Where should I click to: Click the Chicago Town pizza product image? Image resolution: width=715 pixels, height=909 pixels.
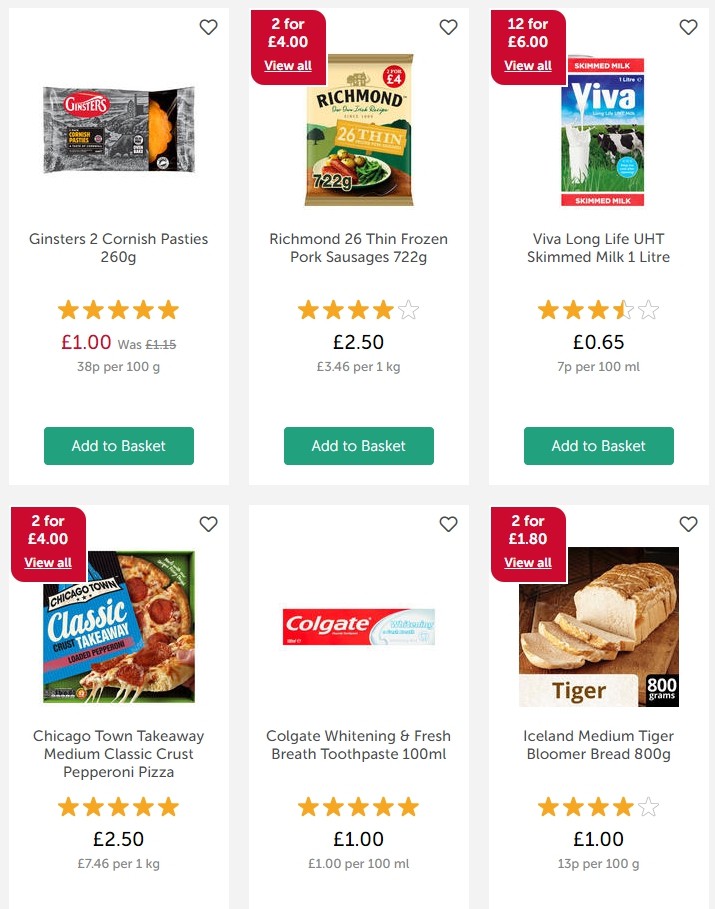tap(118, 626)
